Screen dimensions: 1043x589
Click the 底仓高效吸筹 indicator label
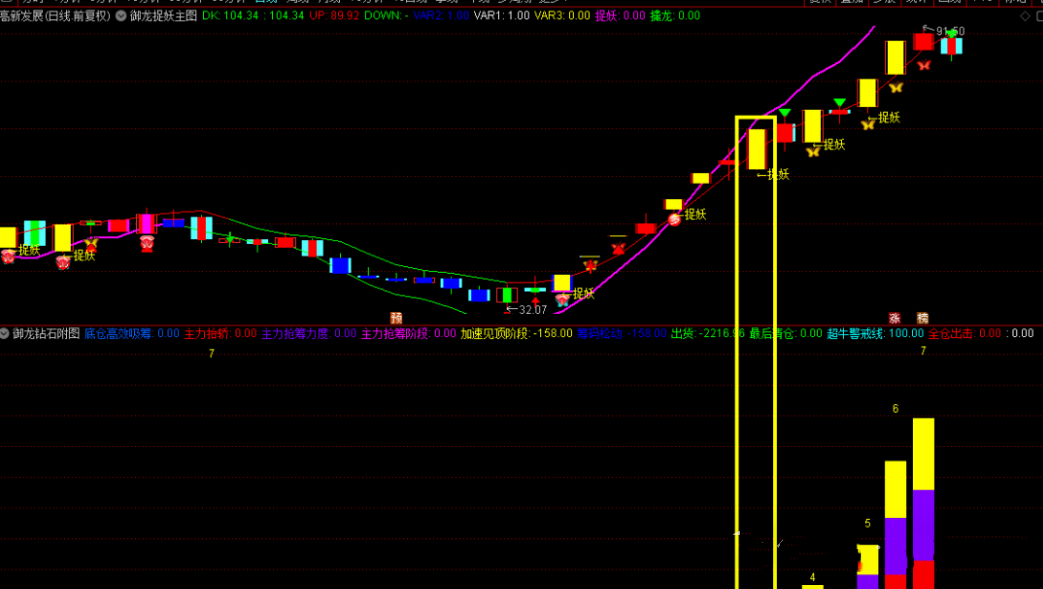(118, 333)
